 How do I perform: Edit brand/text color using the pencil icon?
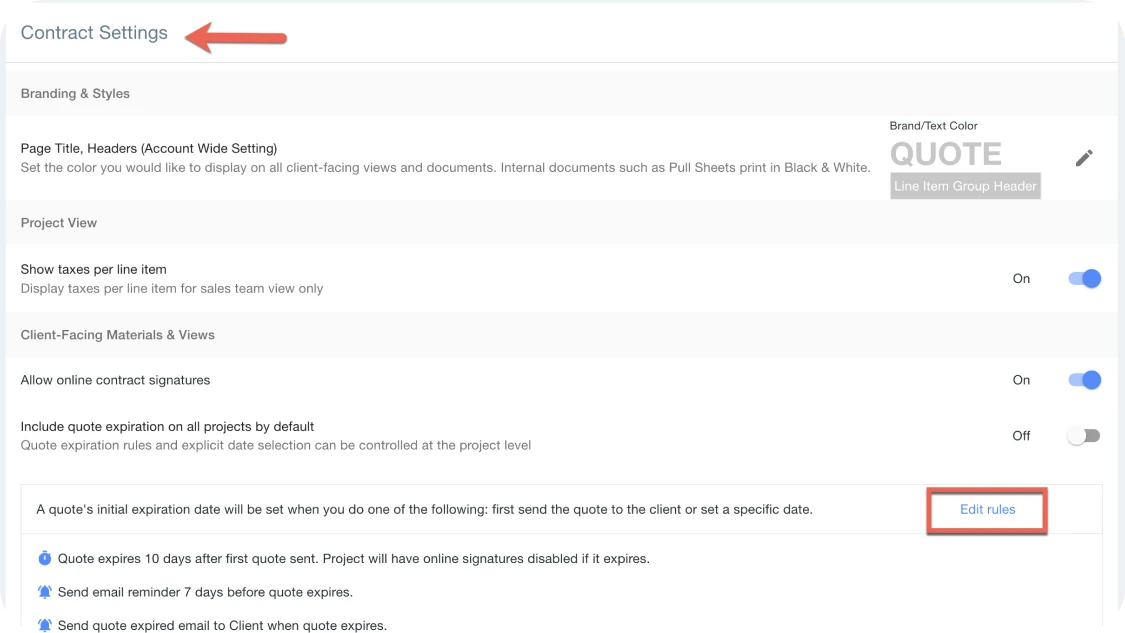tap(1084, 157)
